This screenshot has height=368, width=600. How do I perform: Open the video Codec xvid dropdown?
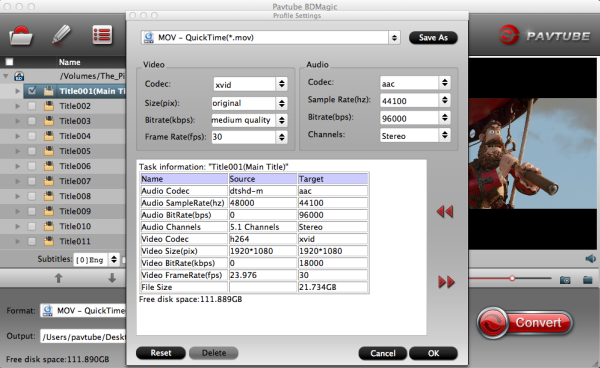[x=250, y=84]
